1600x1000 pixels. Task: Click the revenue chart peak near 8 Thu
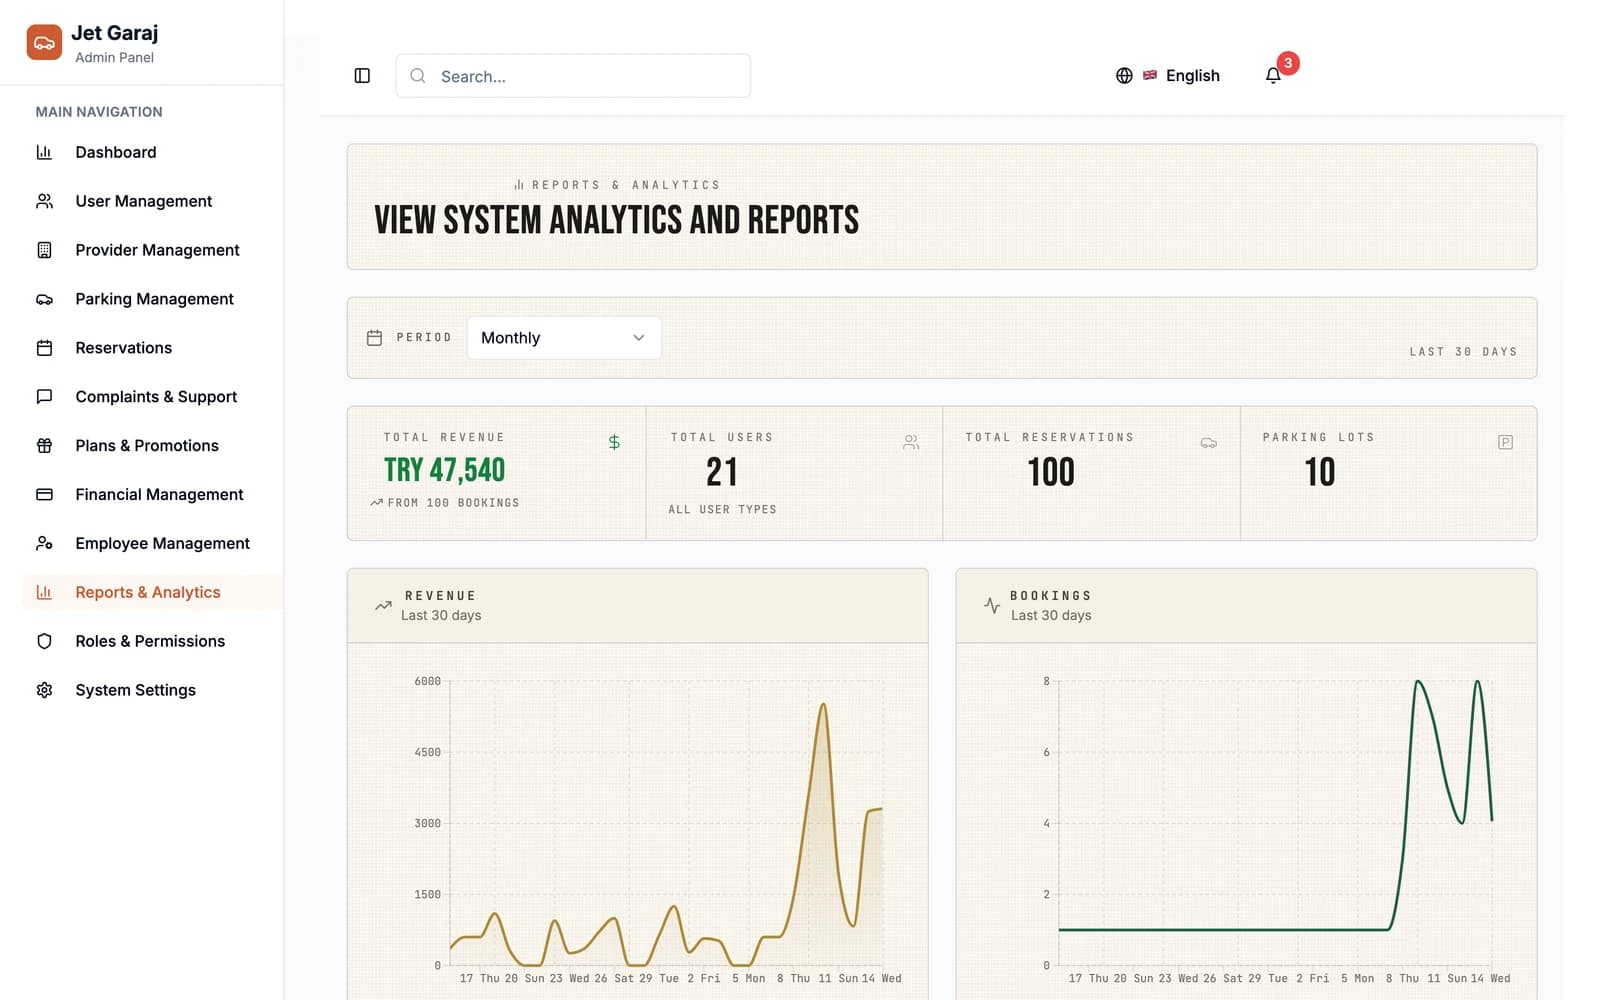pyautogui.click(x=823, y=705)
